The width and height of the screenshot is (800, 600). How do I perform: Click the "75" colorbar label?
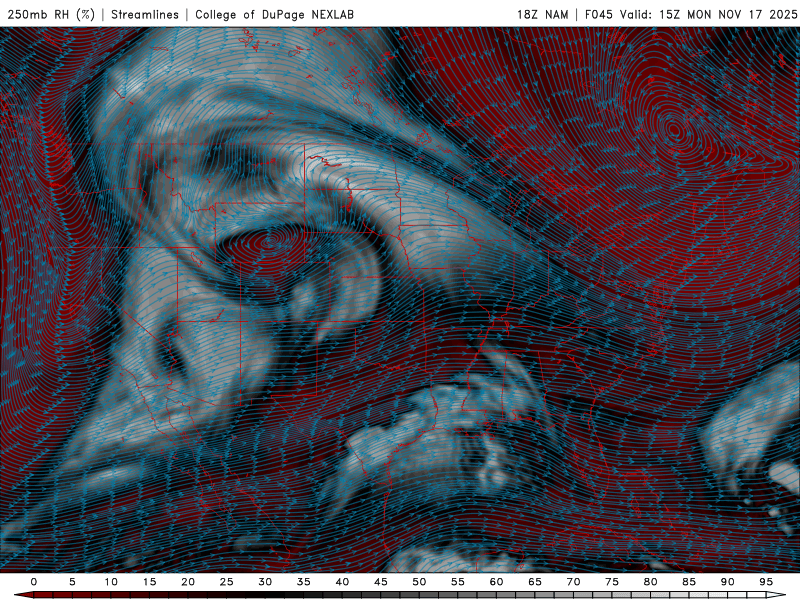click(612, 582)
